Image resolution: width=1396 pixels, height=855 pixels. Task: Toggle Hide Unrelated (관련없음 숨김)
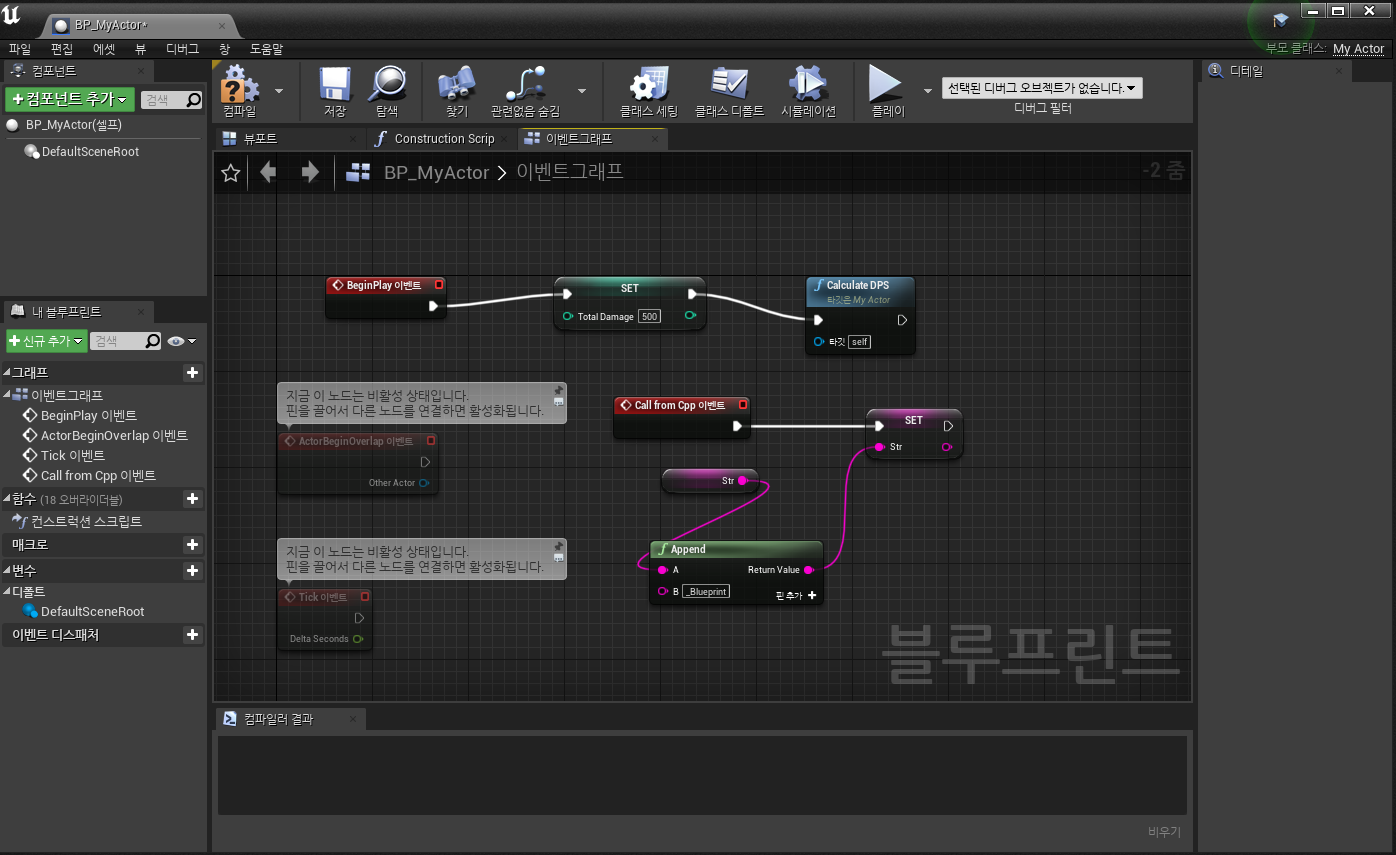525,90
